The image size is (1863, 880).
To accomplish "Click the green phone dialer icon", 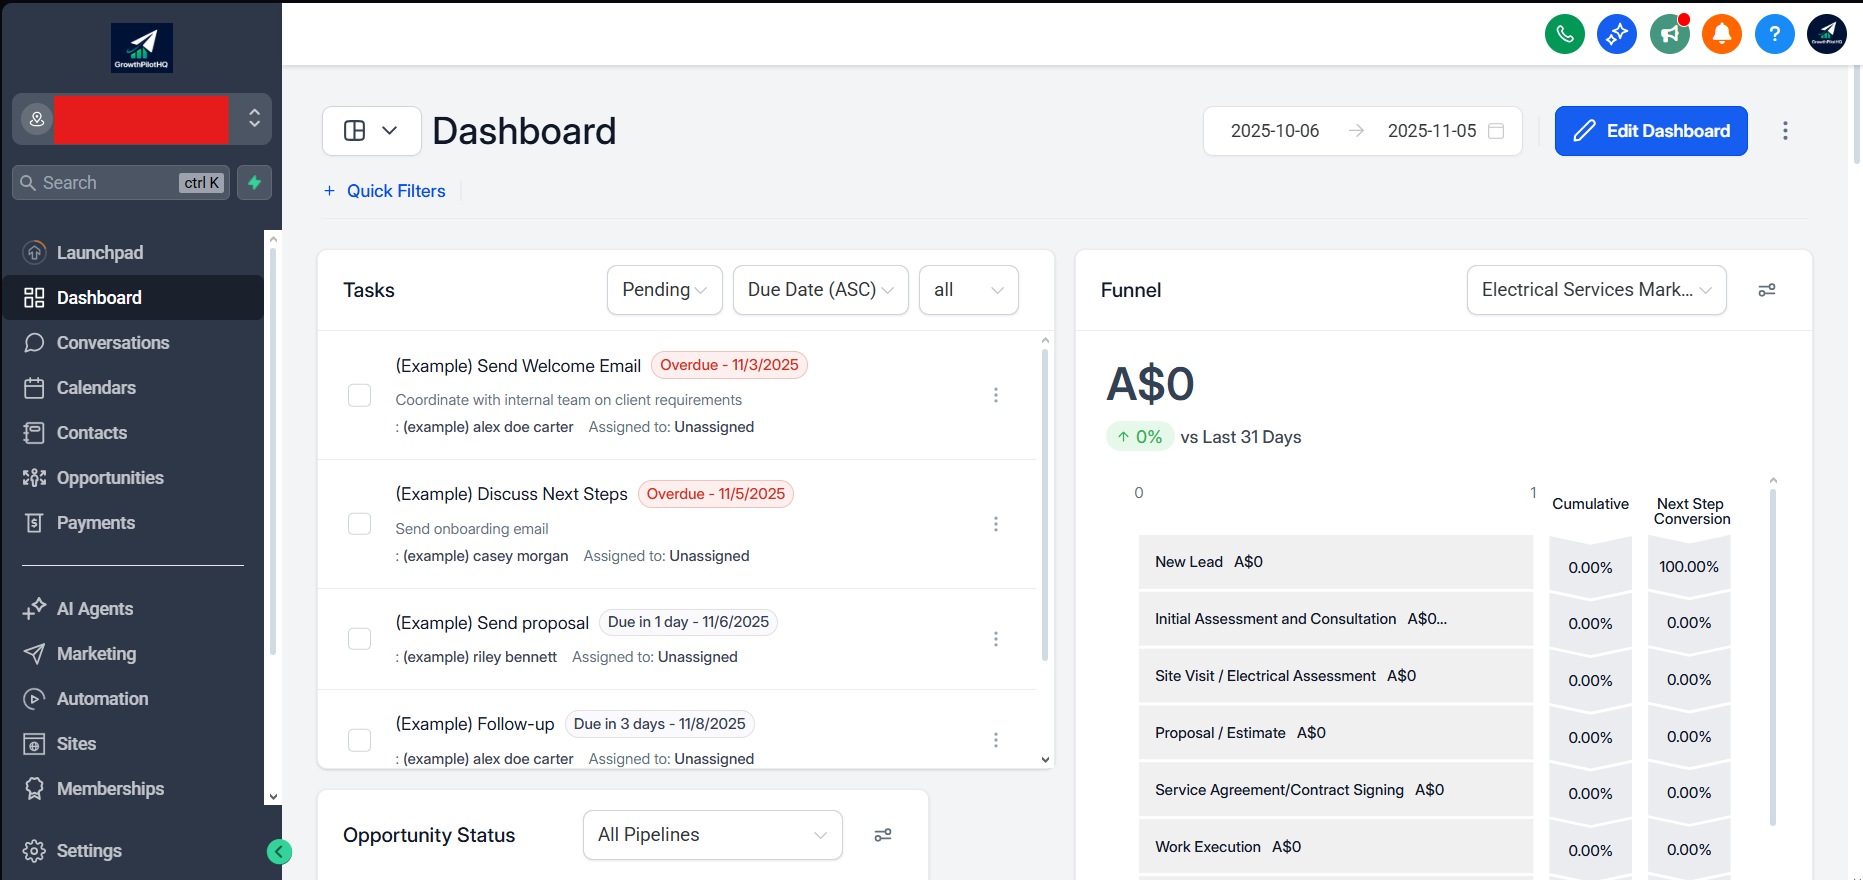I will [x=1564, y=34].
